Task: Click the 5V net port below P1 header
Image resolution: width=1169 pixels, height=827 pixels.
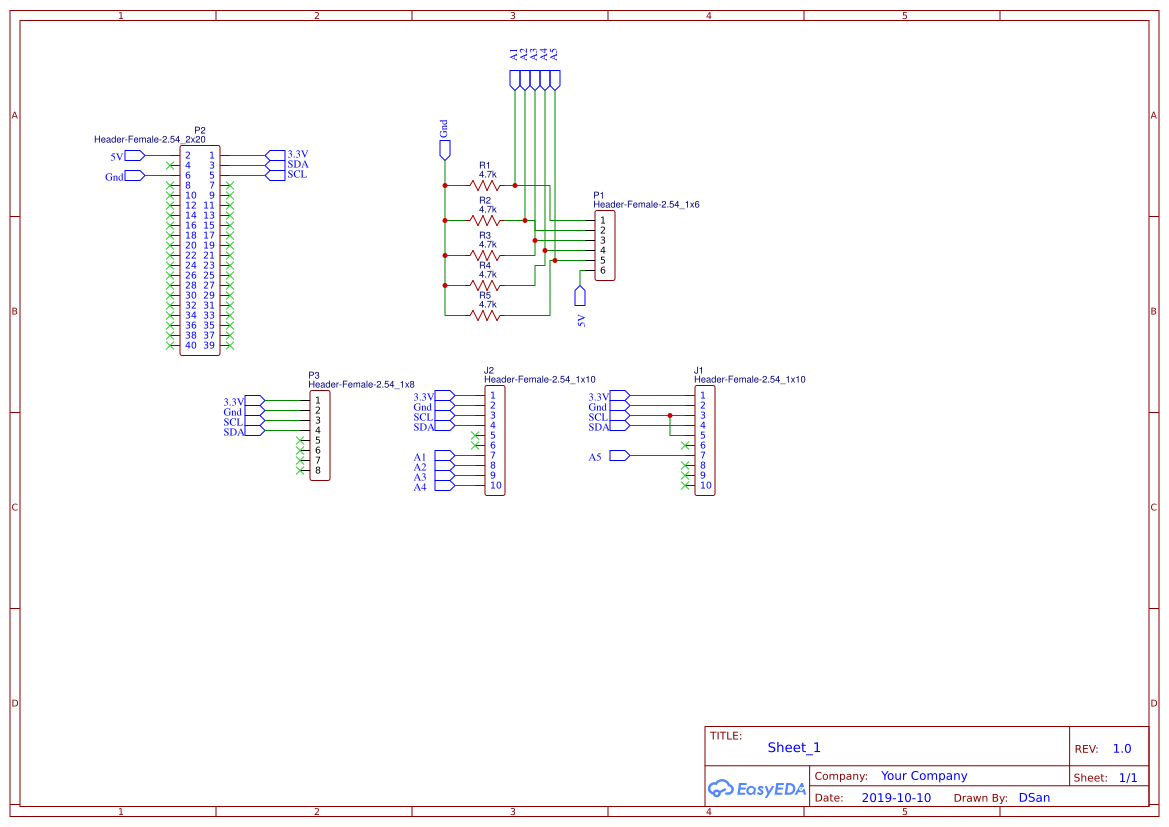Action: (x=580, y=296)
